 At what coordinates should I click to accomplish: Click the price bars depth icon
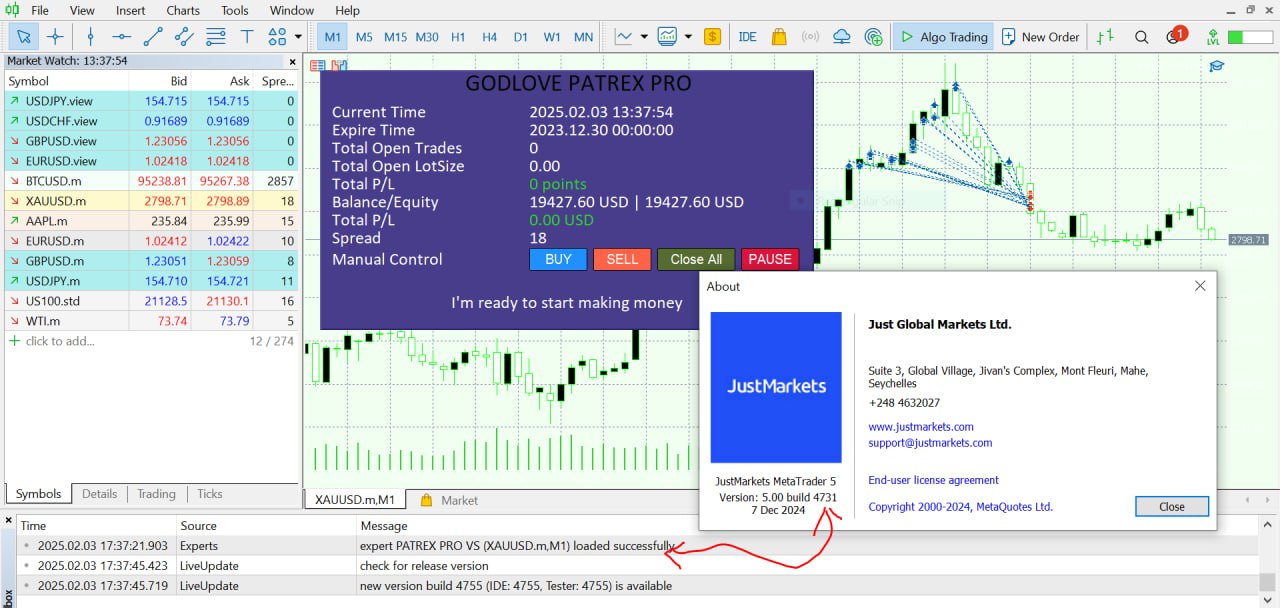[1105, 37]
